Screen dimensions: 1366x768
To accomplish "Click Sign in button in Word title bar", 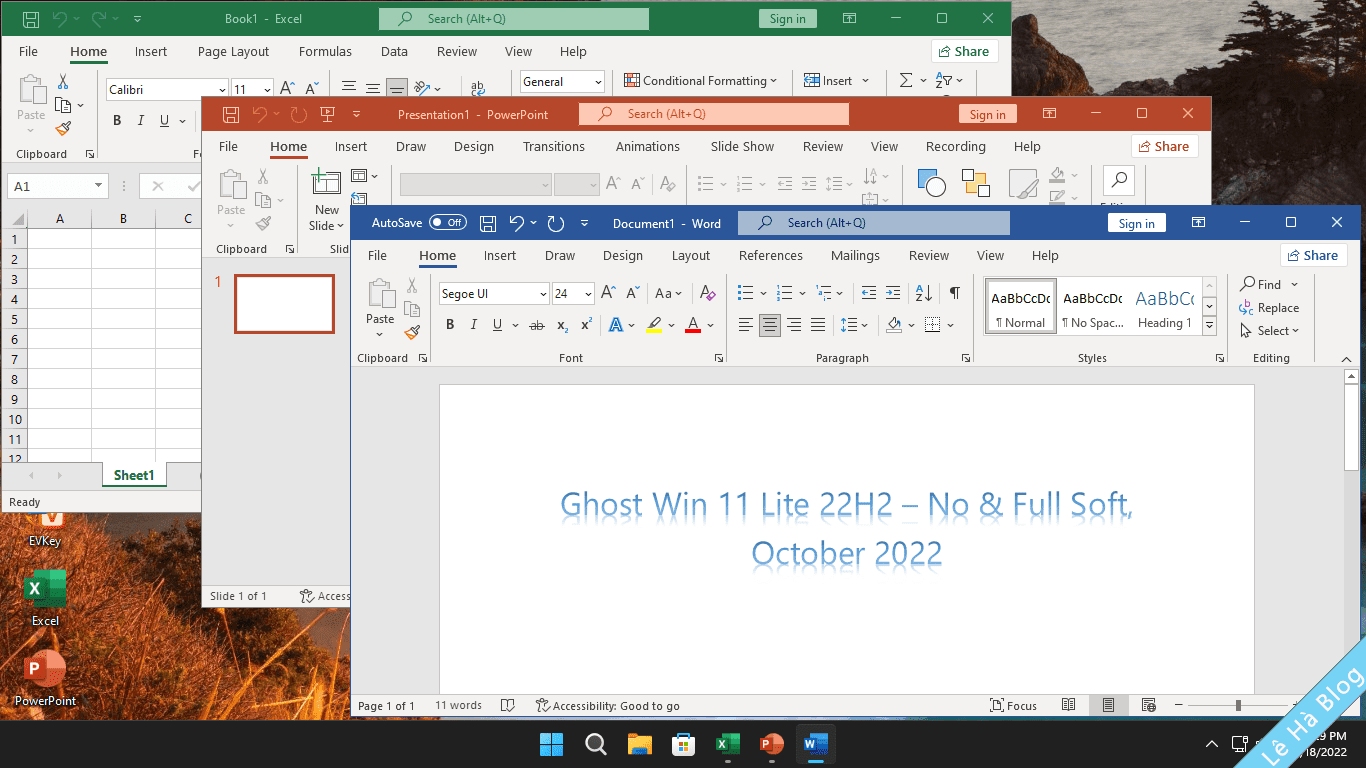I will [x=1136, y=223].
